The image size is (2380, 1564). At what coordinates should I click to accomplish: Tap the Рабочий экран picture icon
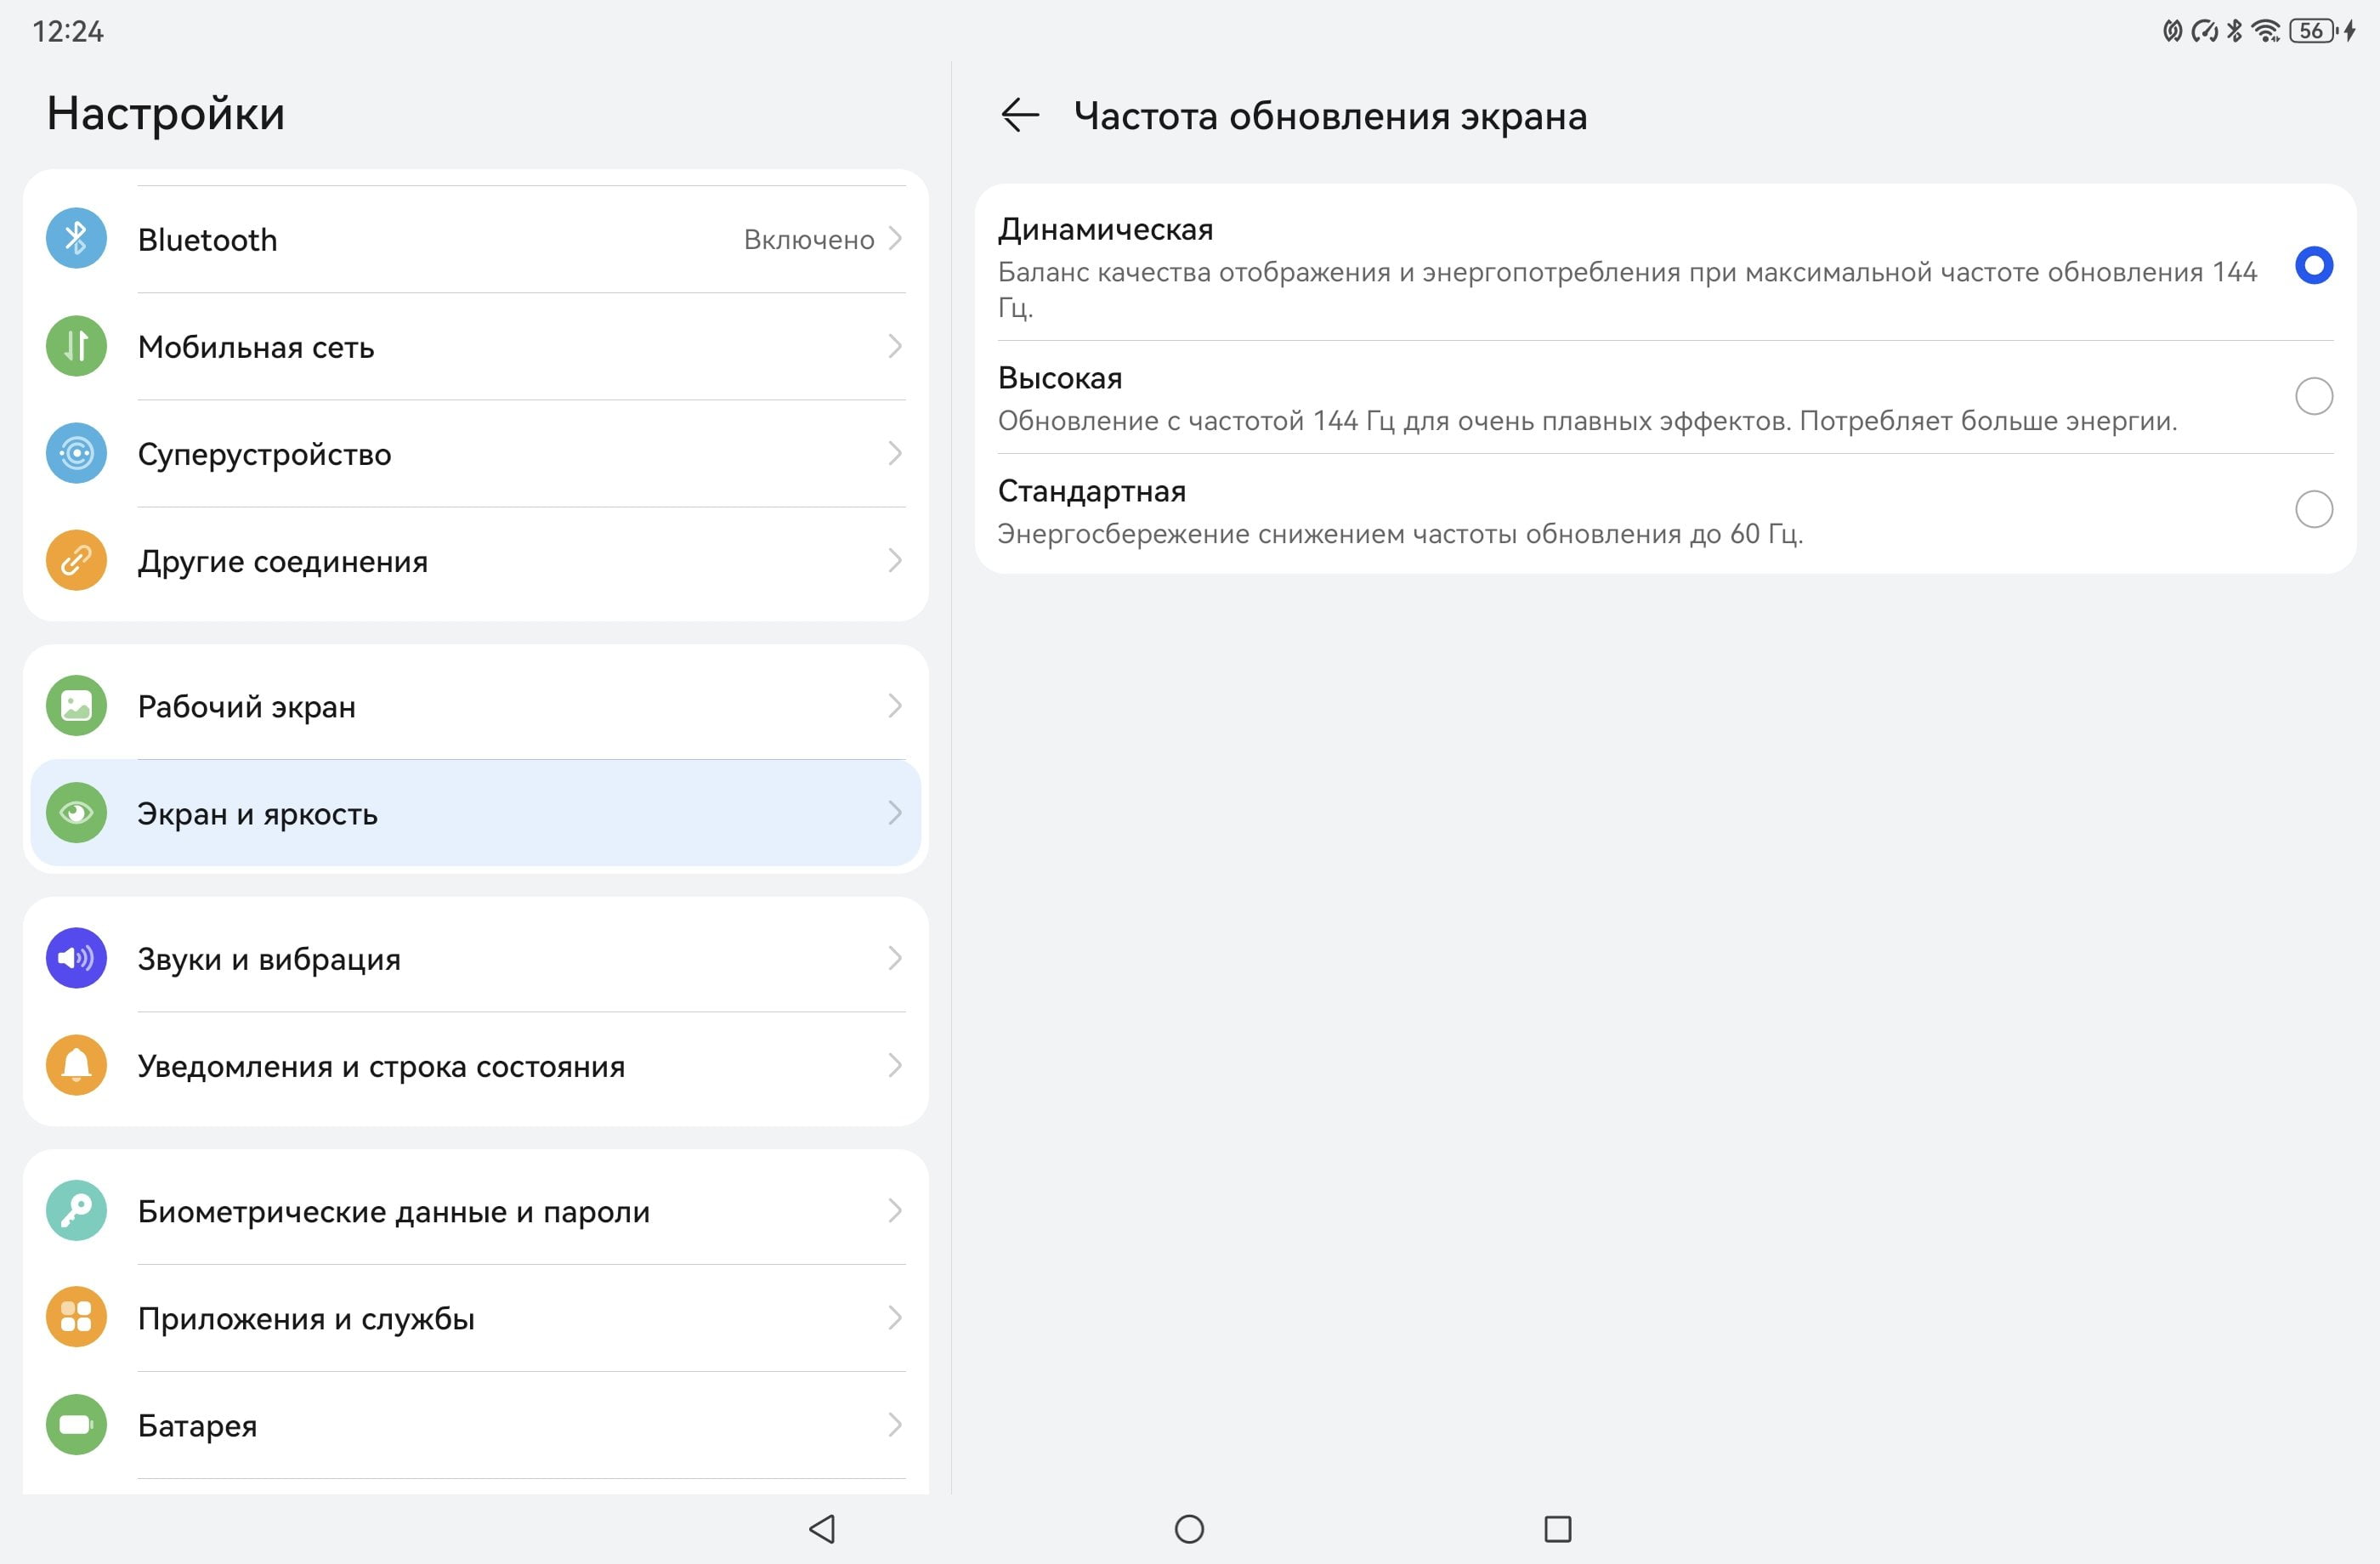tap(76, 706)
